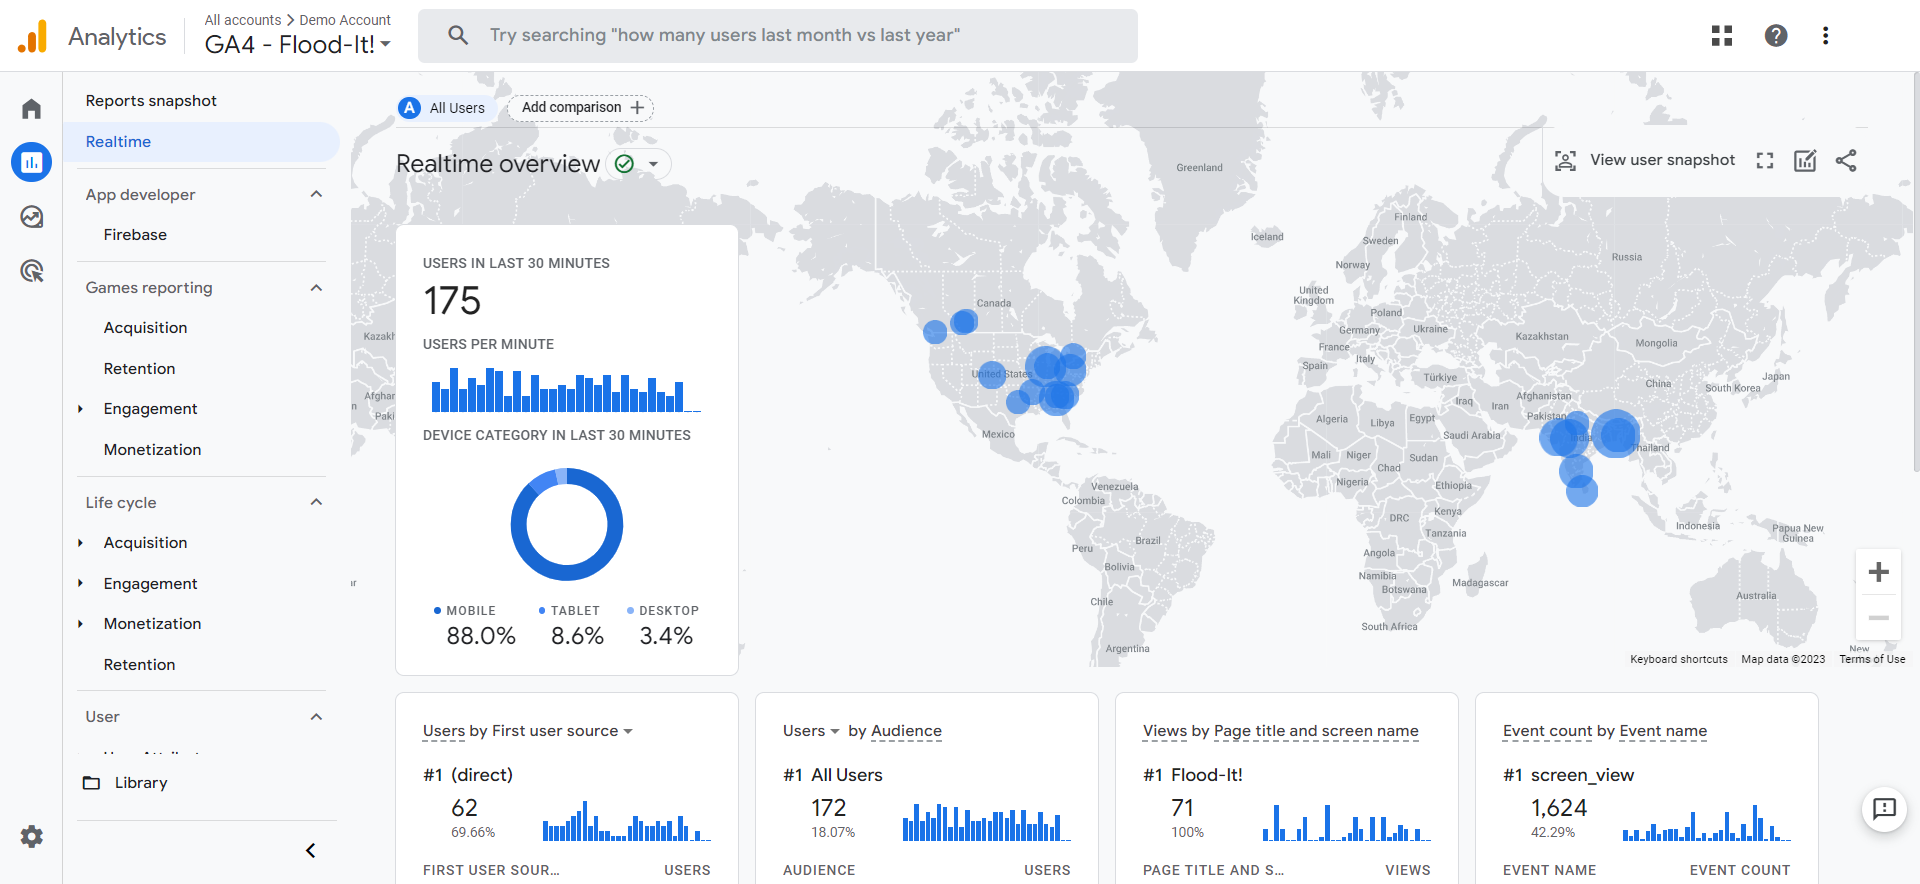The height and width of the screenshot is (884, 1920).
Task: Click the Share this report icon
Action: [1846, 161]
